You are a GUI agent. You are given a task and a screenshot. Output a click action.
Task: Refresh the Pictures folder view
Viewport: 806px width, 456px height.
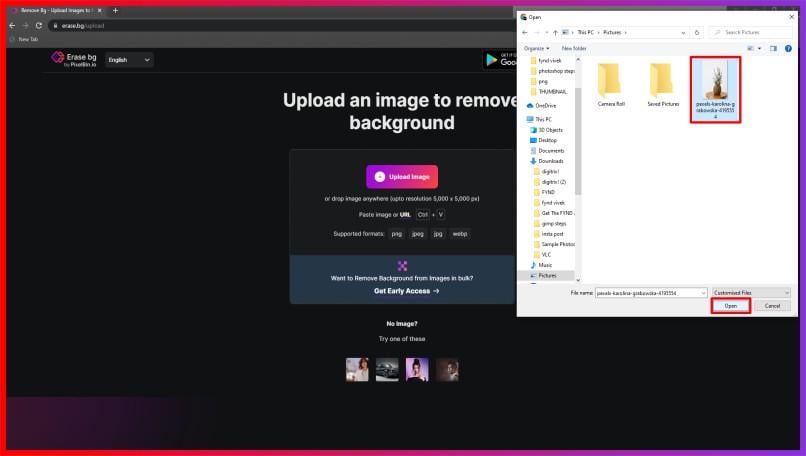pos(697,32)
